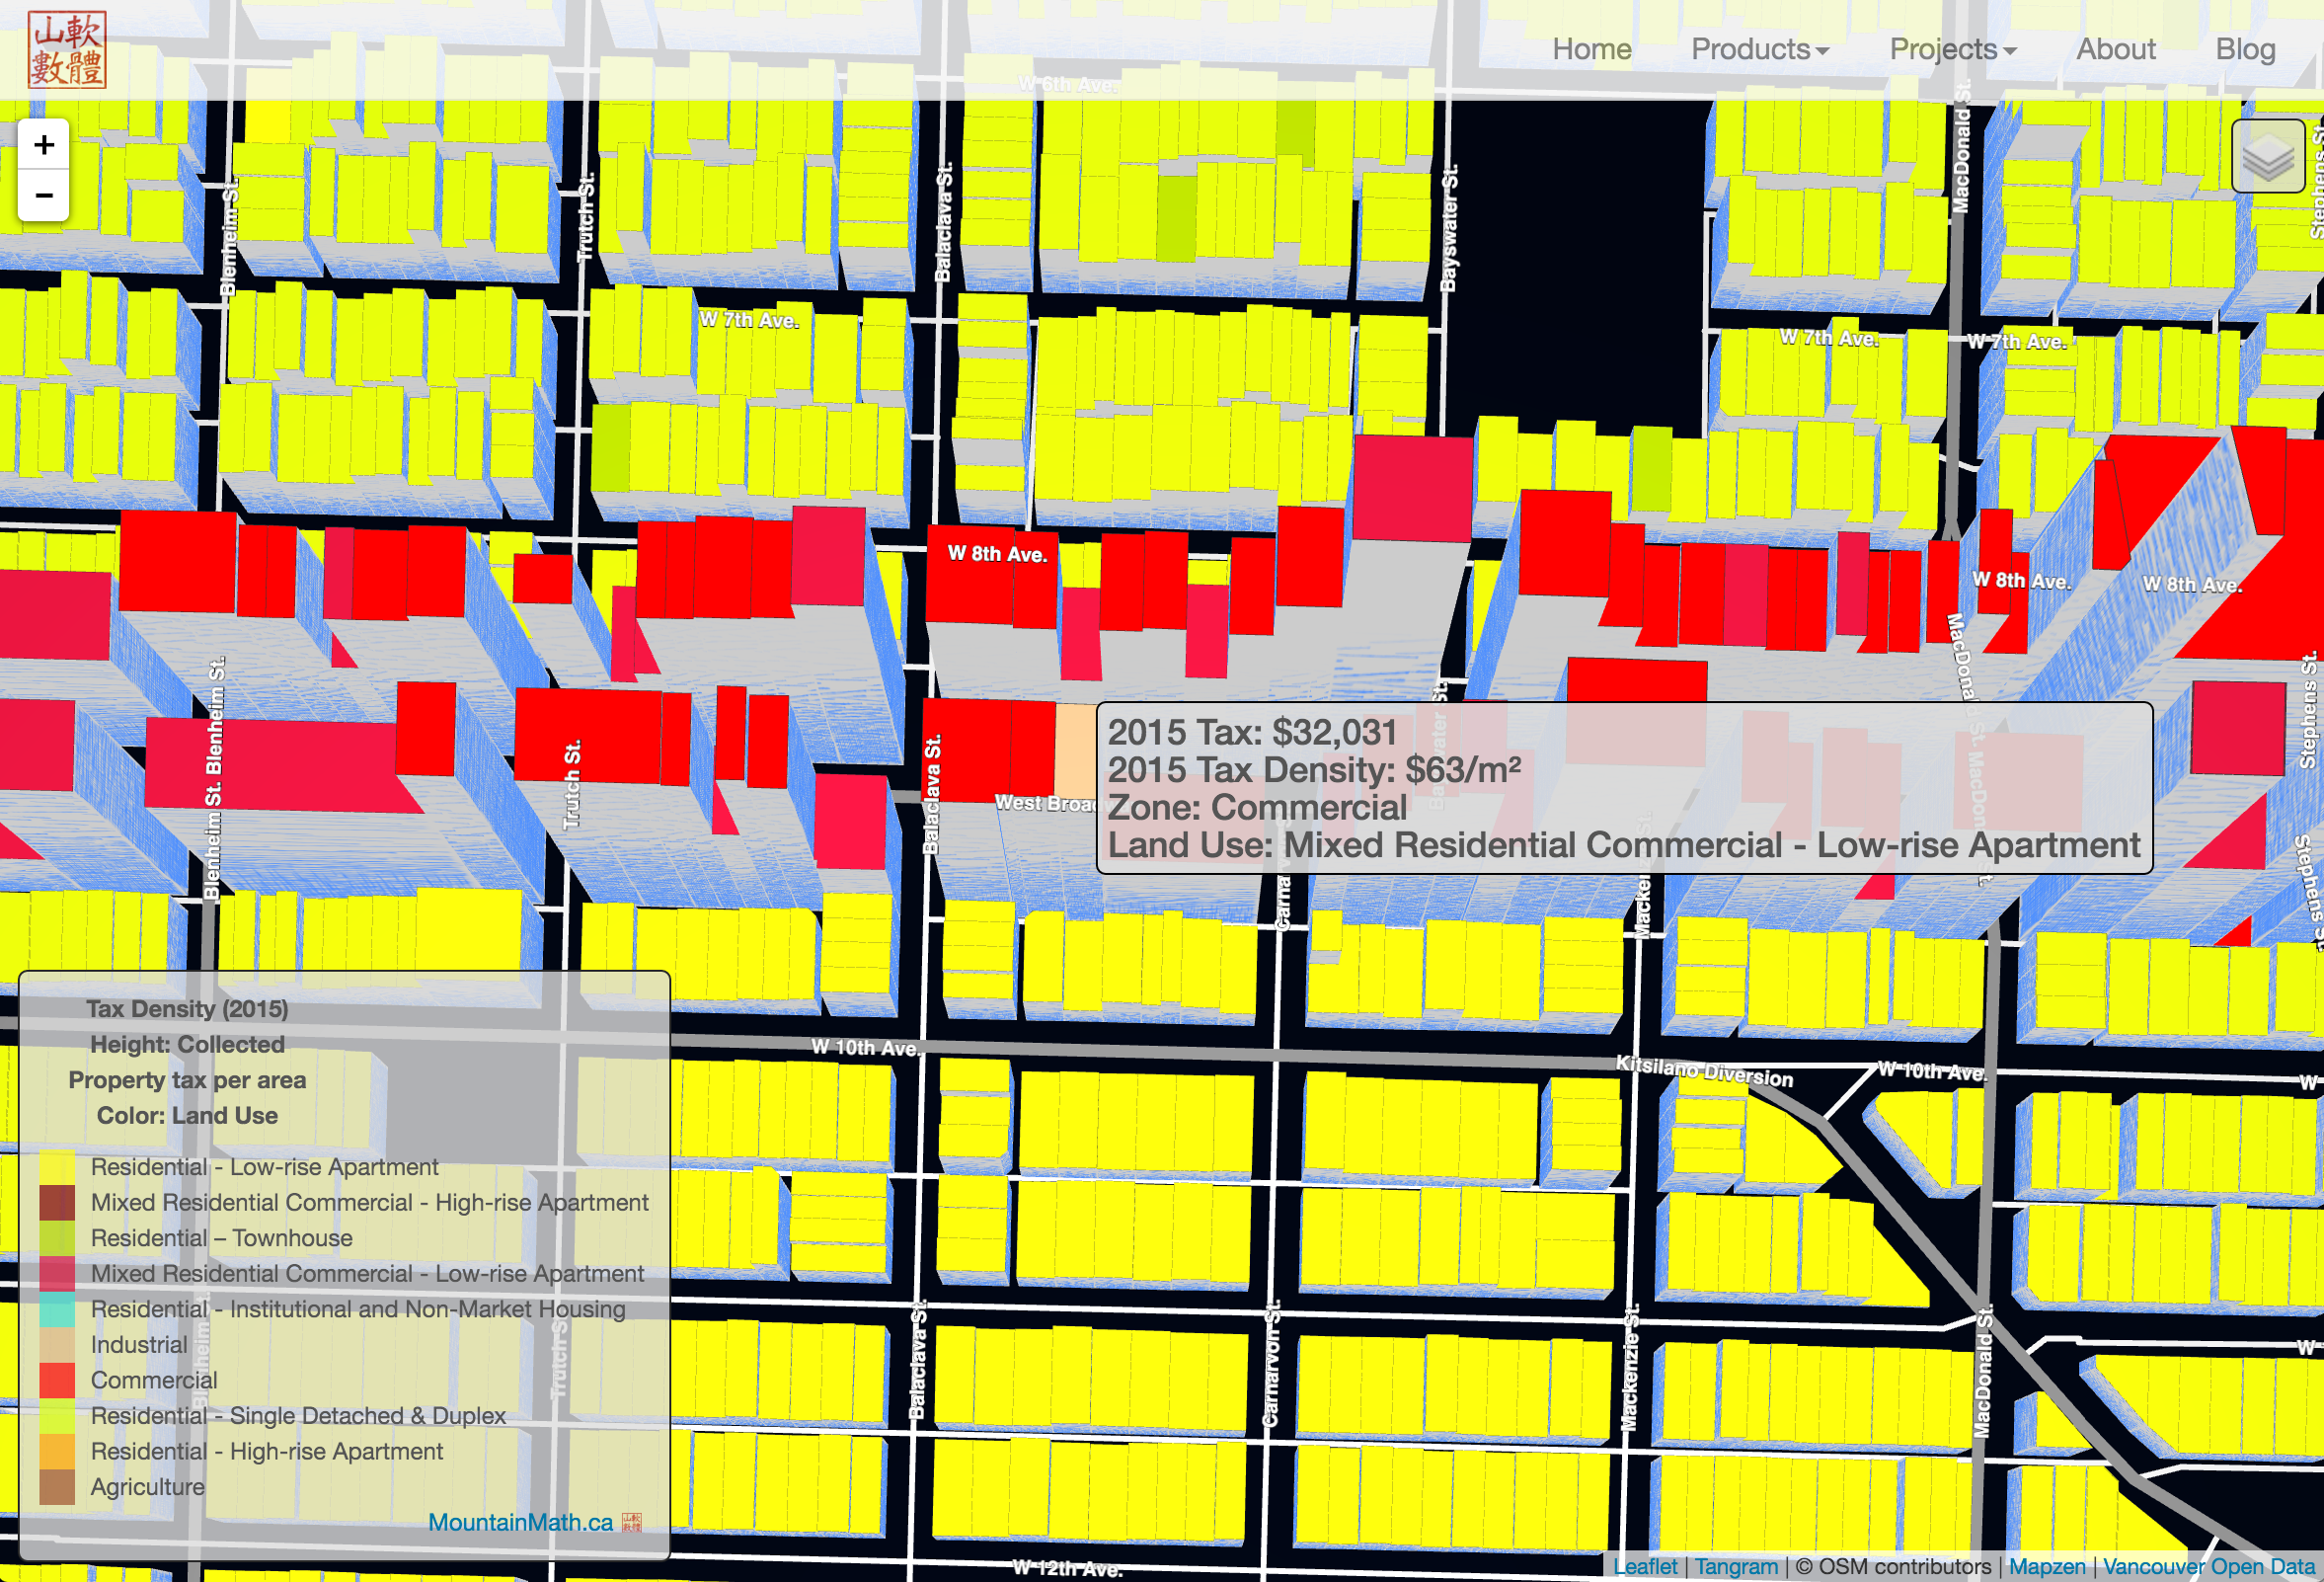Expand the Projects dropdown menu
This screenshot has width=2324, height=1582.
pyautogui.click(x=1952, y=49)
